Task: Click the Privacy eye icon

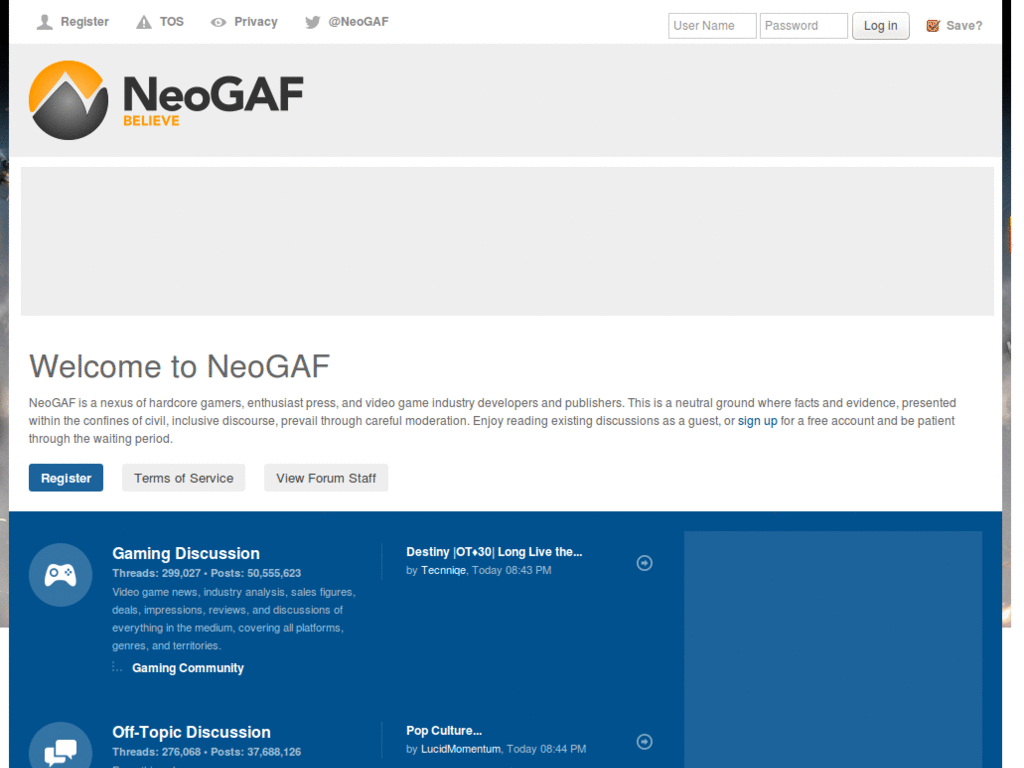Action: pyautogui.click(x=218, y=22)
